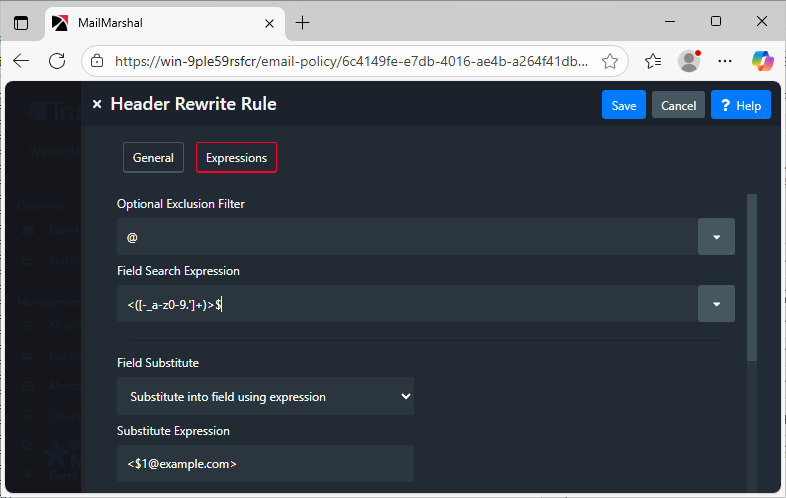
Task: Open the Copilot icon in the toolbar
Action: coord(763,61)
